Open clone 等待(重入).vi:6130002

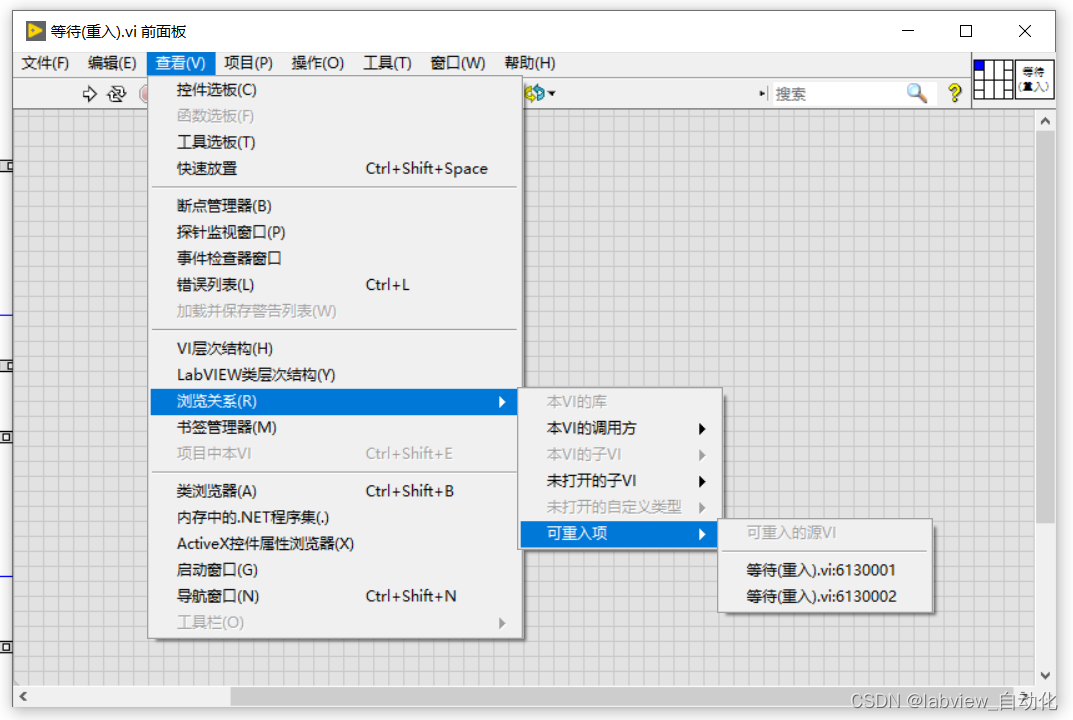pyautogui.click(x=825, y=596)
